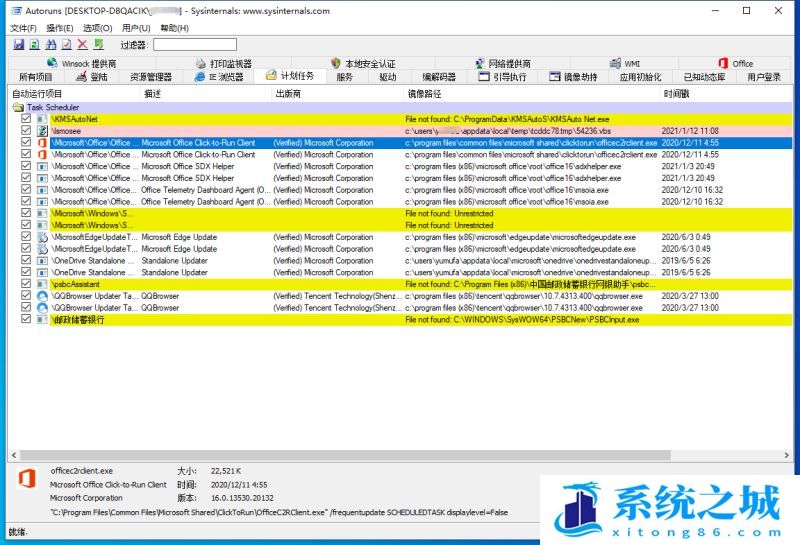
Task: Click the Refresh toolbar icon
Action: pyautogui.click(x=35, y=44)
